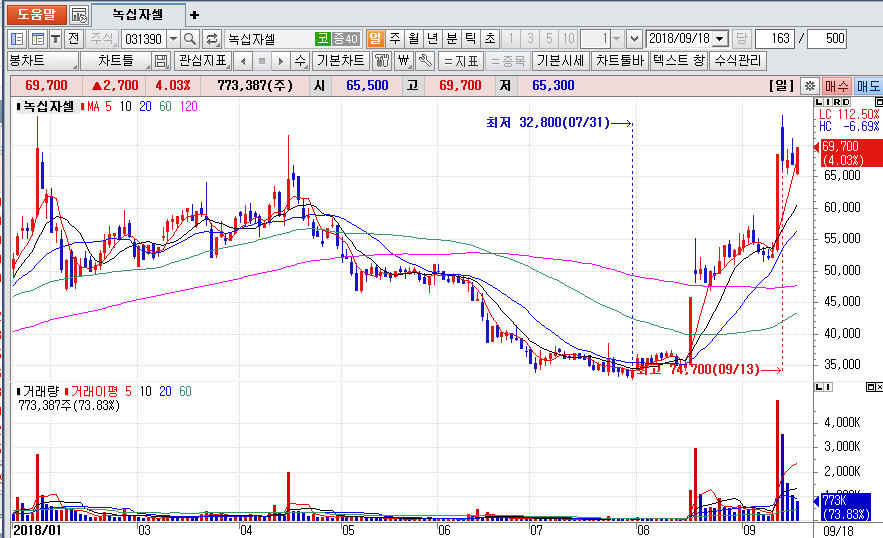Expand the 봉차트 chart type dropdown

(x=38, y=61)
